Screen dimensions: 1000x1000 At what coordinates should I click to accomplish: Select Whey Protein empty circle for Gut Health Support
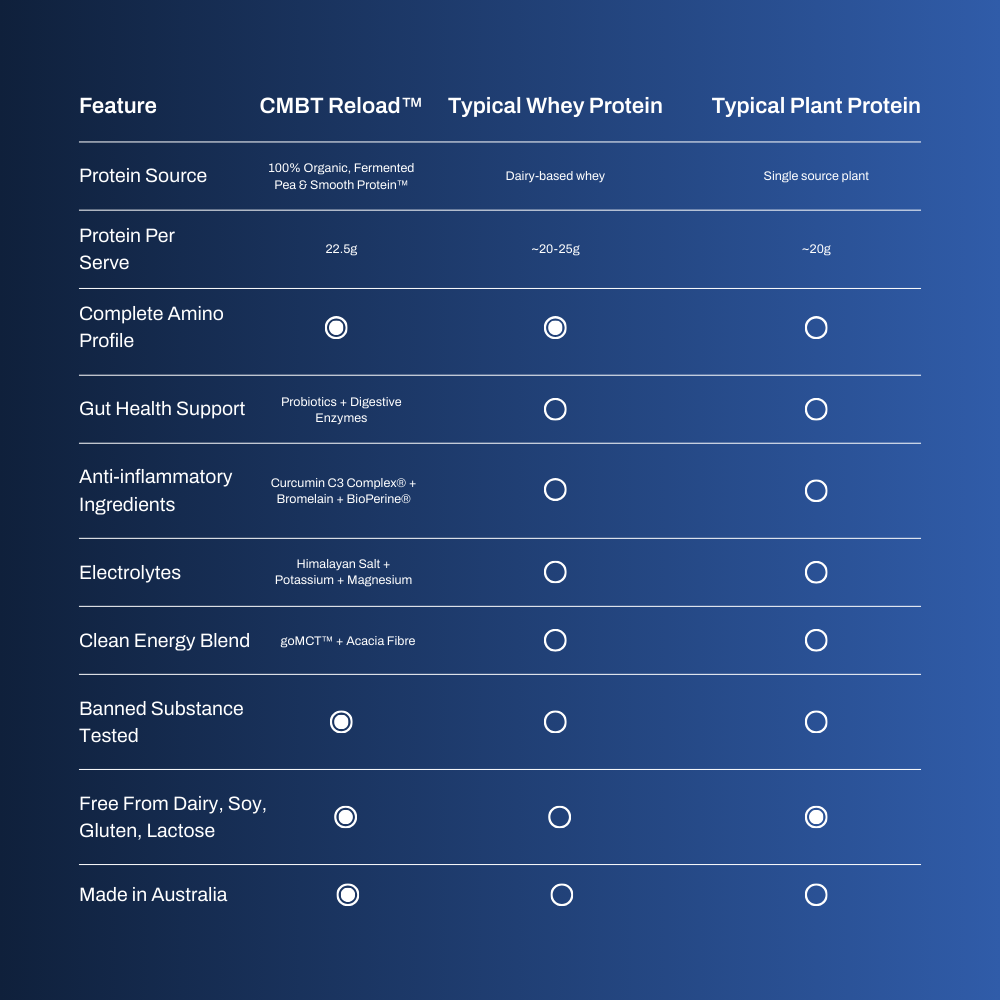click(555, 409)
